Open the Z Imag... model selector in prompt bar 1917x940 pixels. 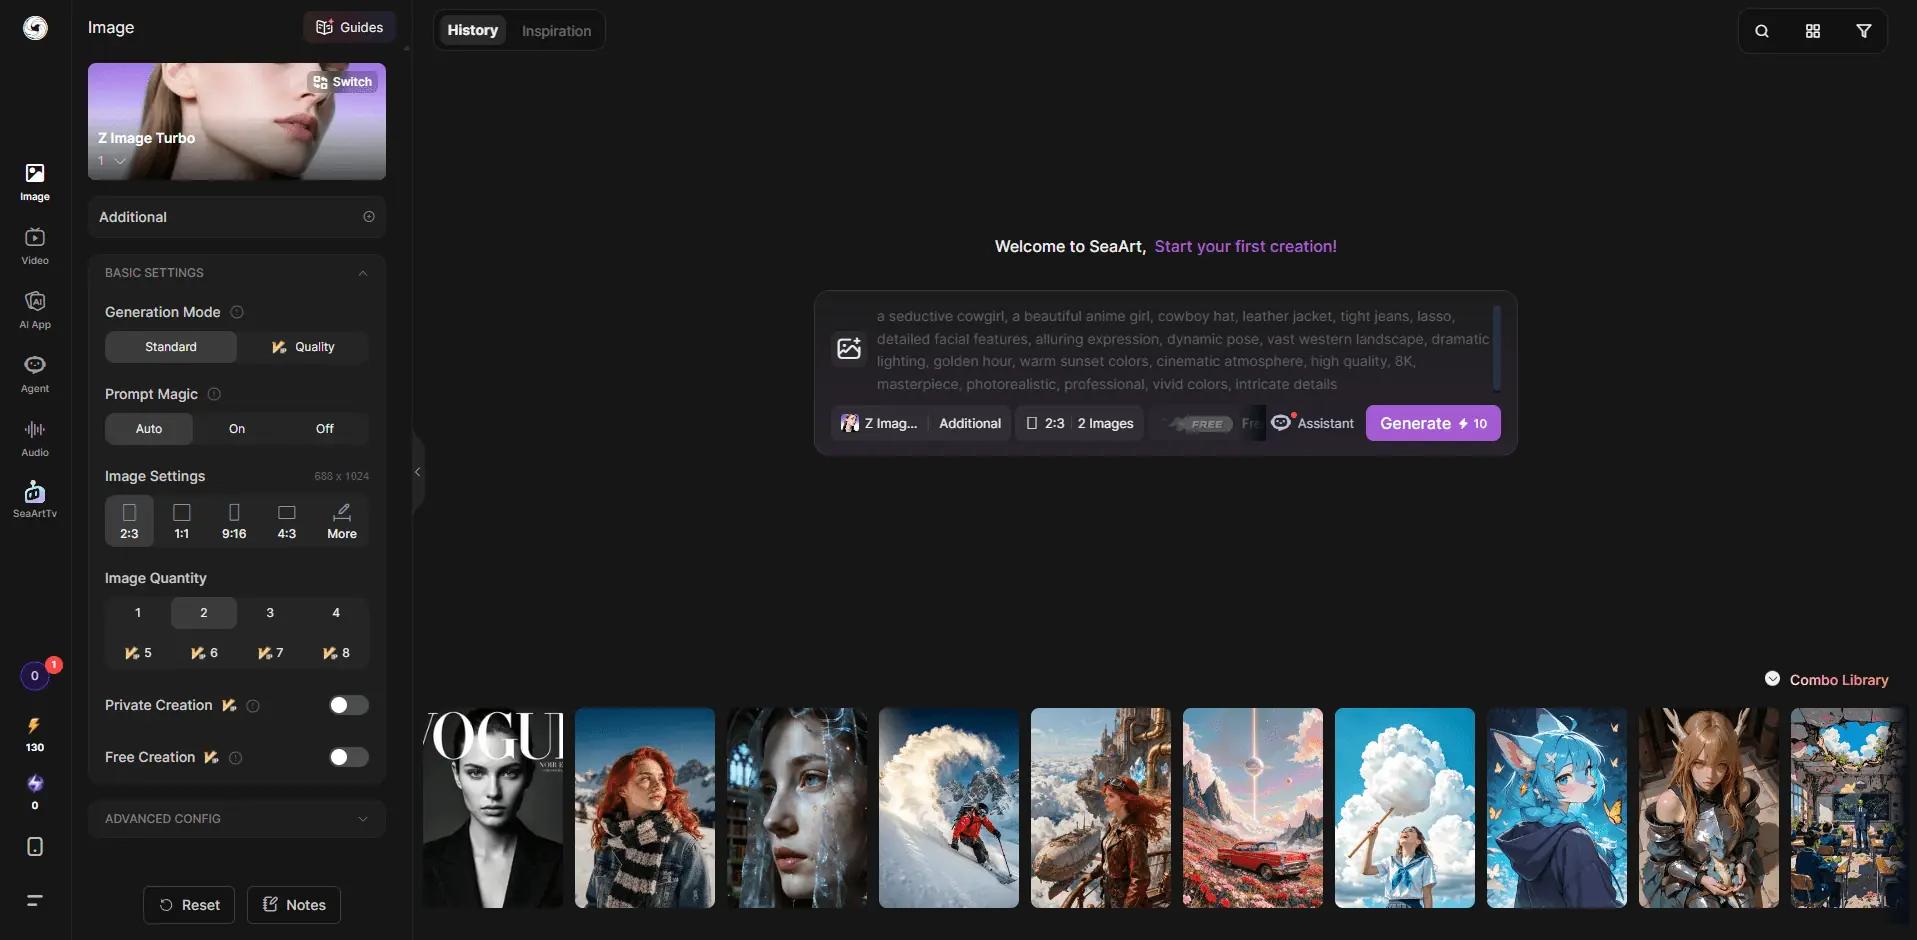click(879, 423)
